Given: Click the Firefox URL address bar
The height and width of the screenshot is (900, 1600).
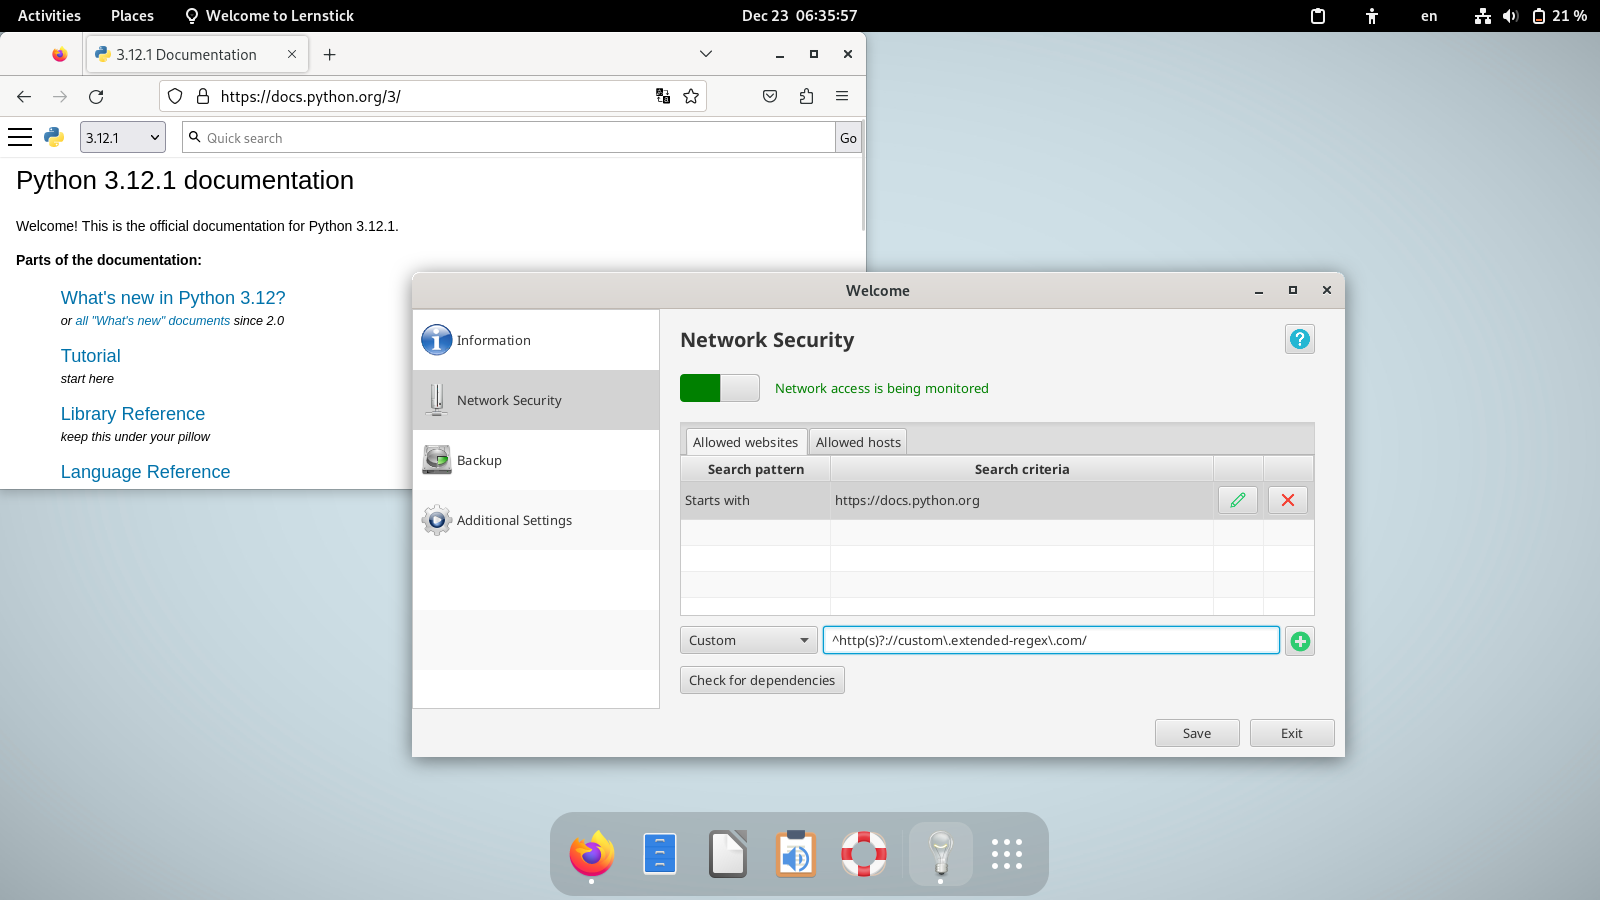Looking at the screenshot, I should coord(433,96).
